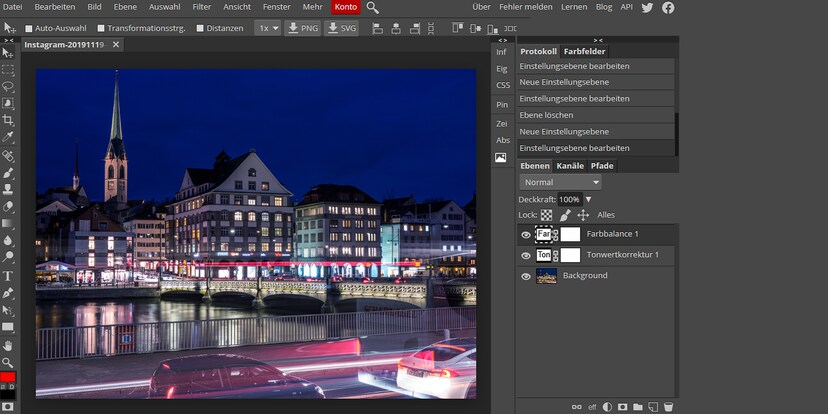This screenshot has width=828, height=414.
Task: Click the black background color swatch
Action: click(x=8, y=394)
